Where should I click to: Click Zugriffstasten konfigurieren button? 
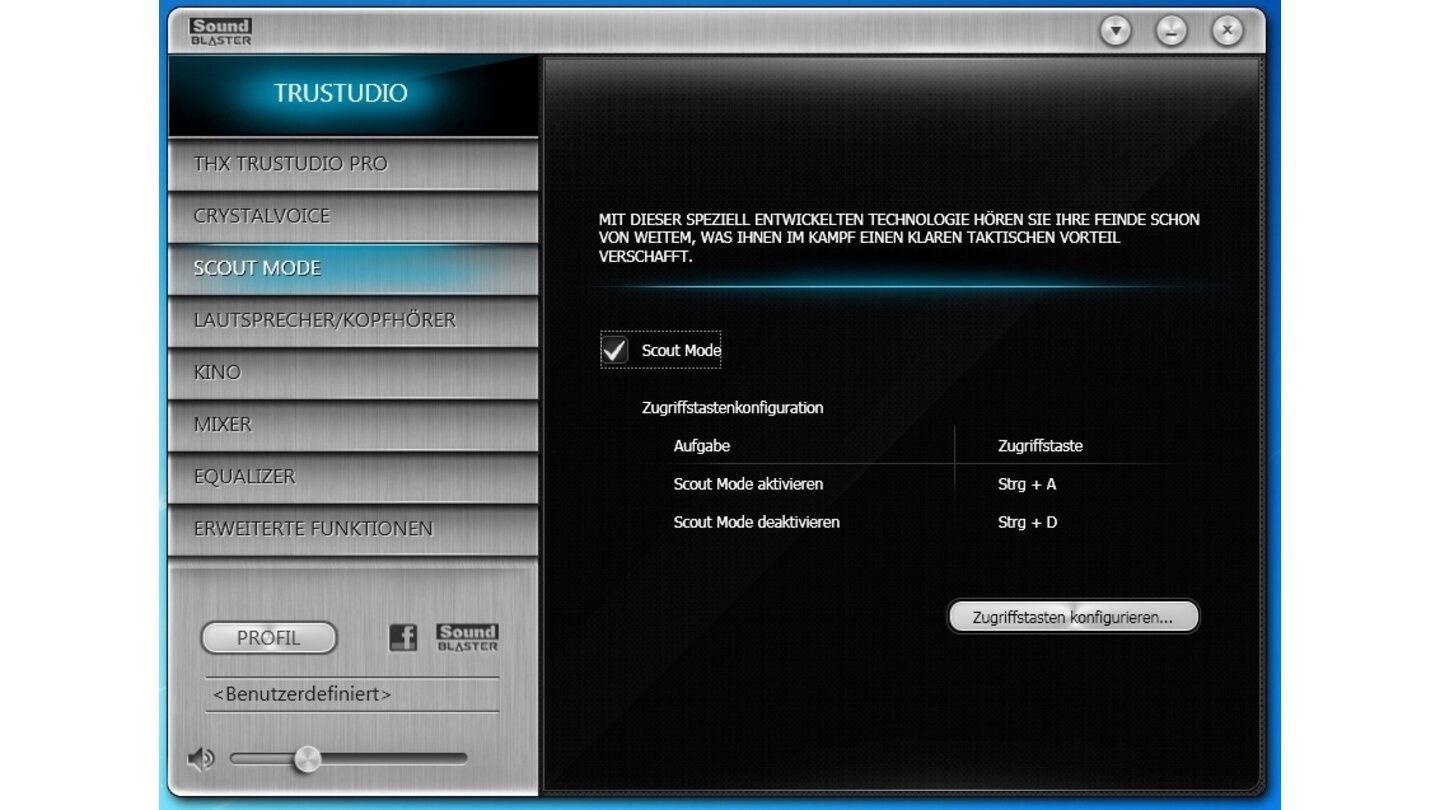point(1072,617)
